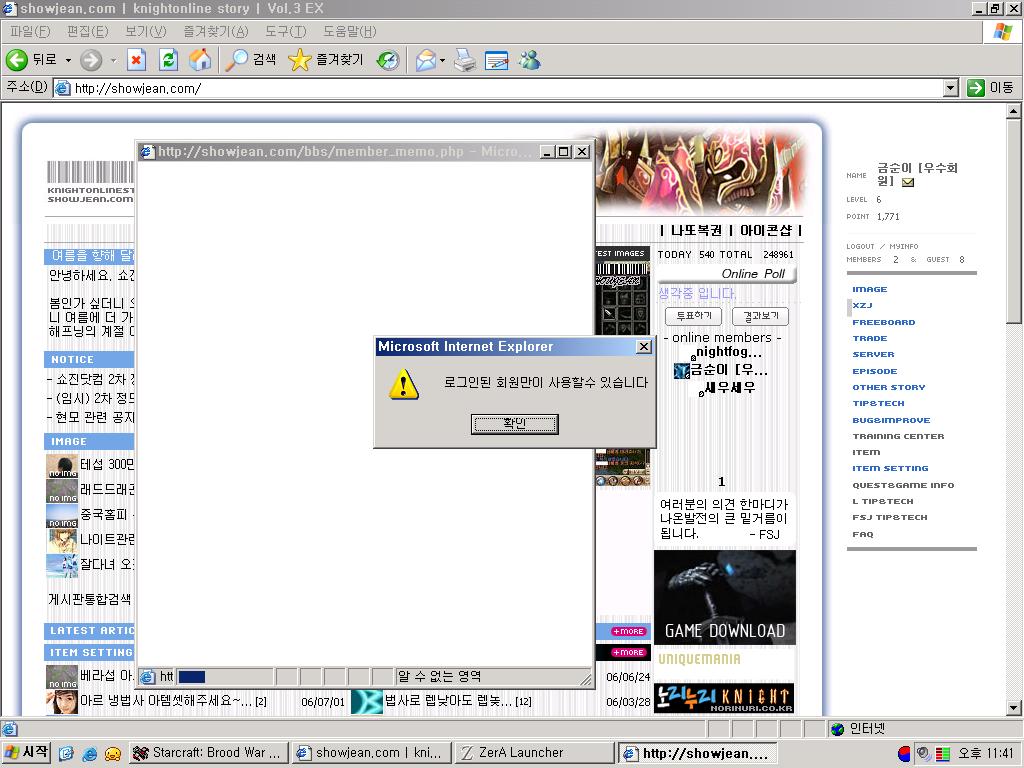1024x768 pixels.
Task: Open the IMAGE sidebar link
Action: pyautogui.click(x=870, y=289)
